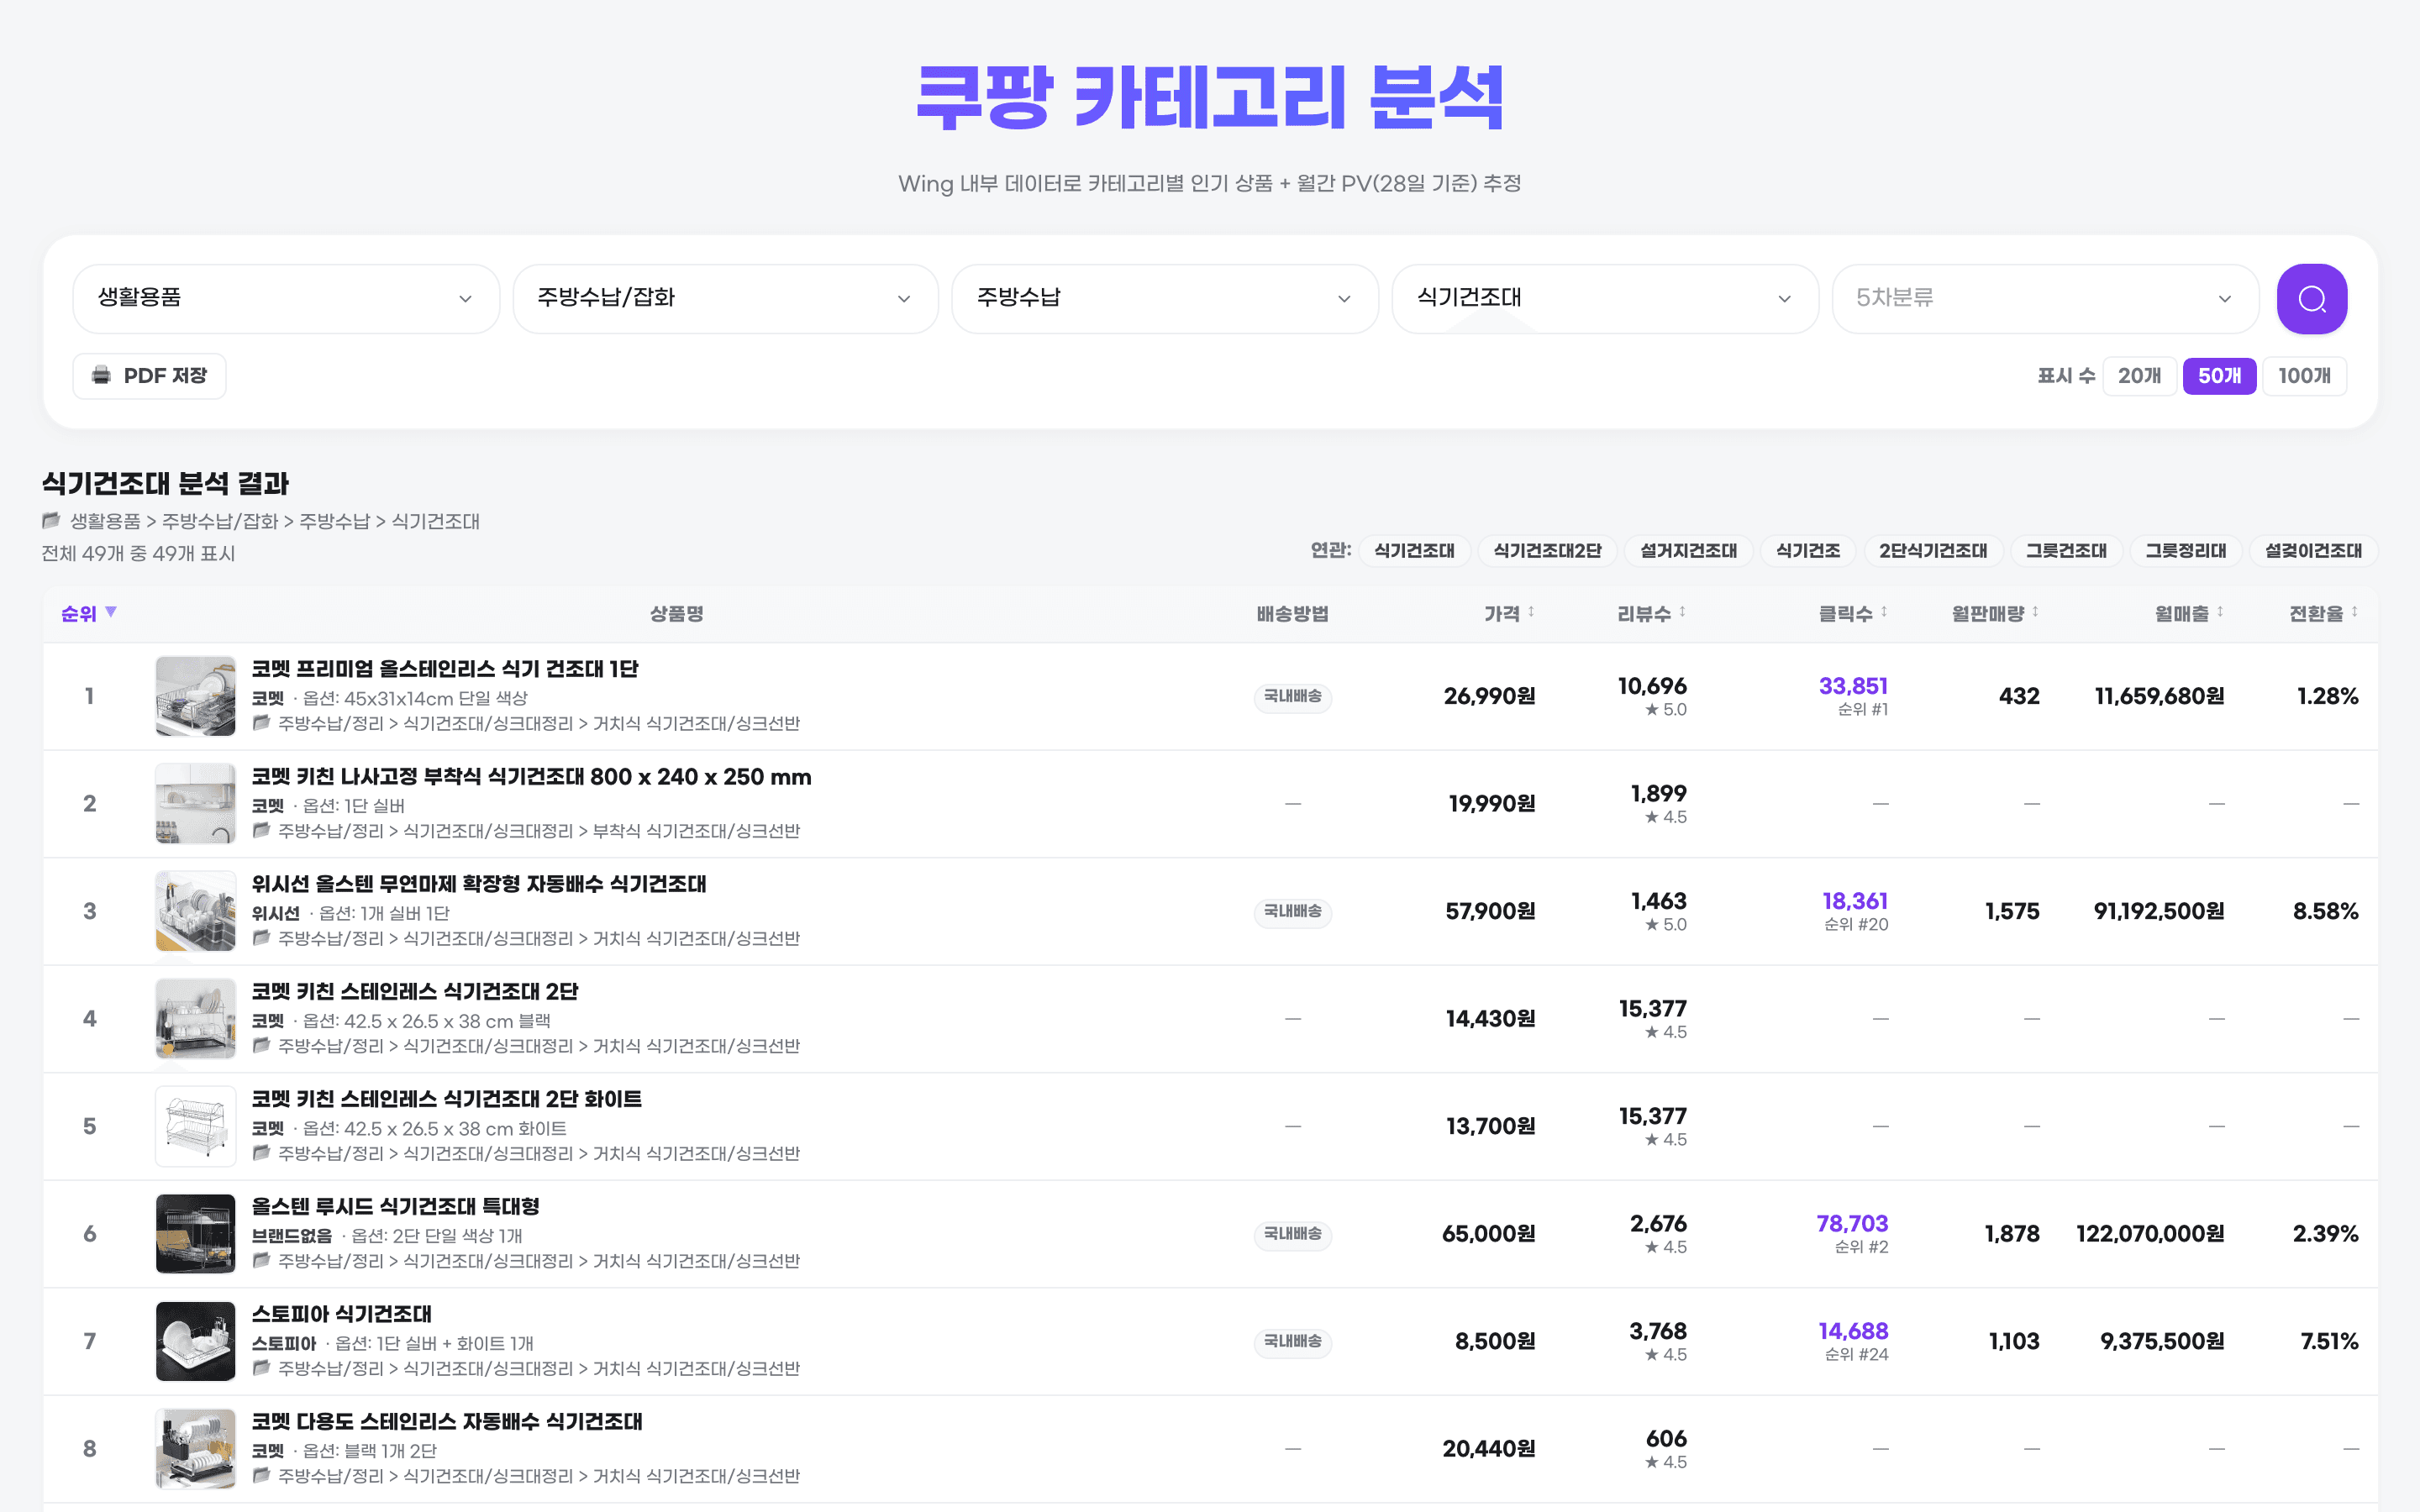Open the thumbnail for 위시선 올스텐 무연마제 식기건조대
This screenshot has width=2420, height=1512.
[195, 911]
